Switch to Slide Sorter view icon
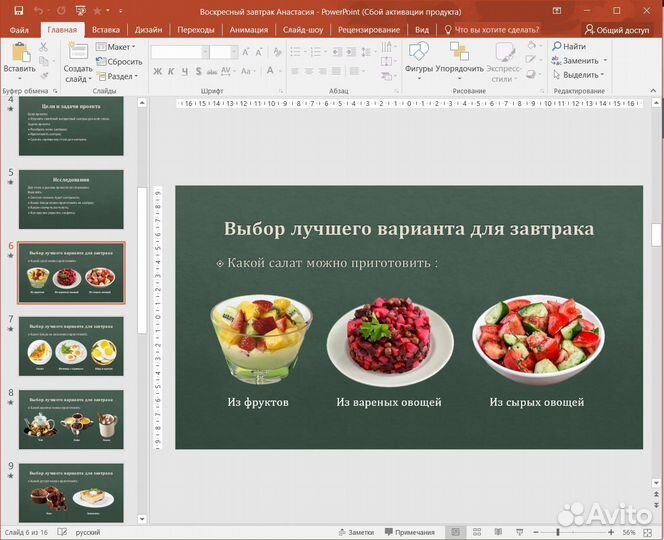 [x=477, y=532]
